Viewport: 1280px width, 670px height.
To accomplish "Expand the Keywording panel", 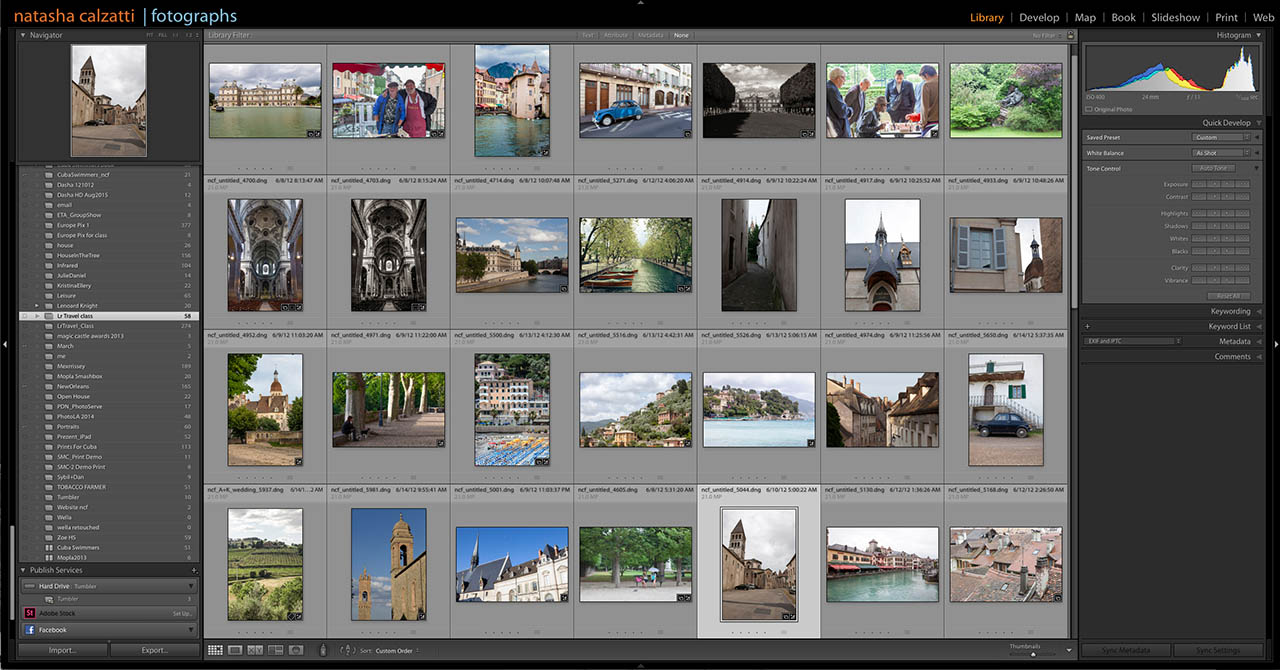I will (x=1258, y=311).
